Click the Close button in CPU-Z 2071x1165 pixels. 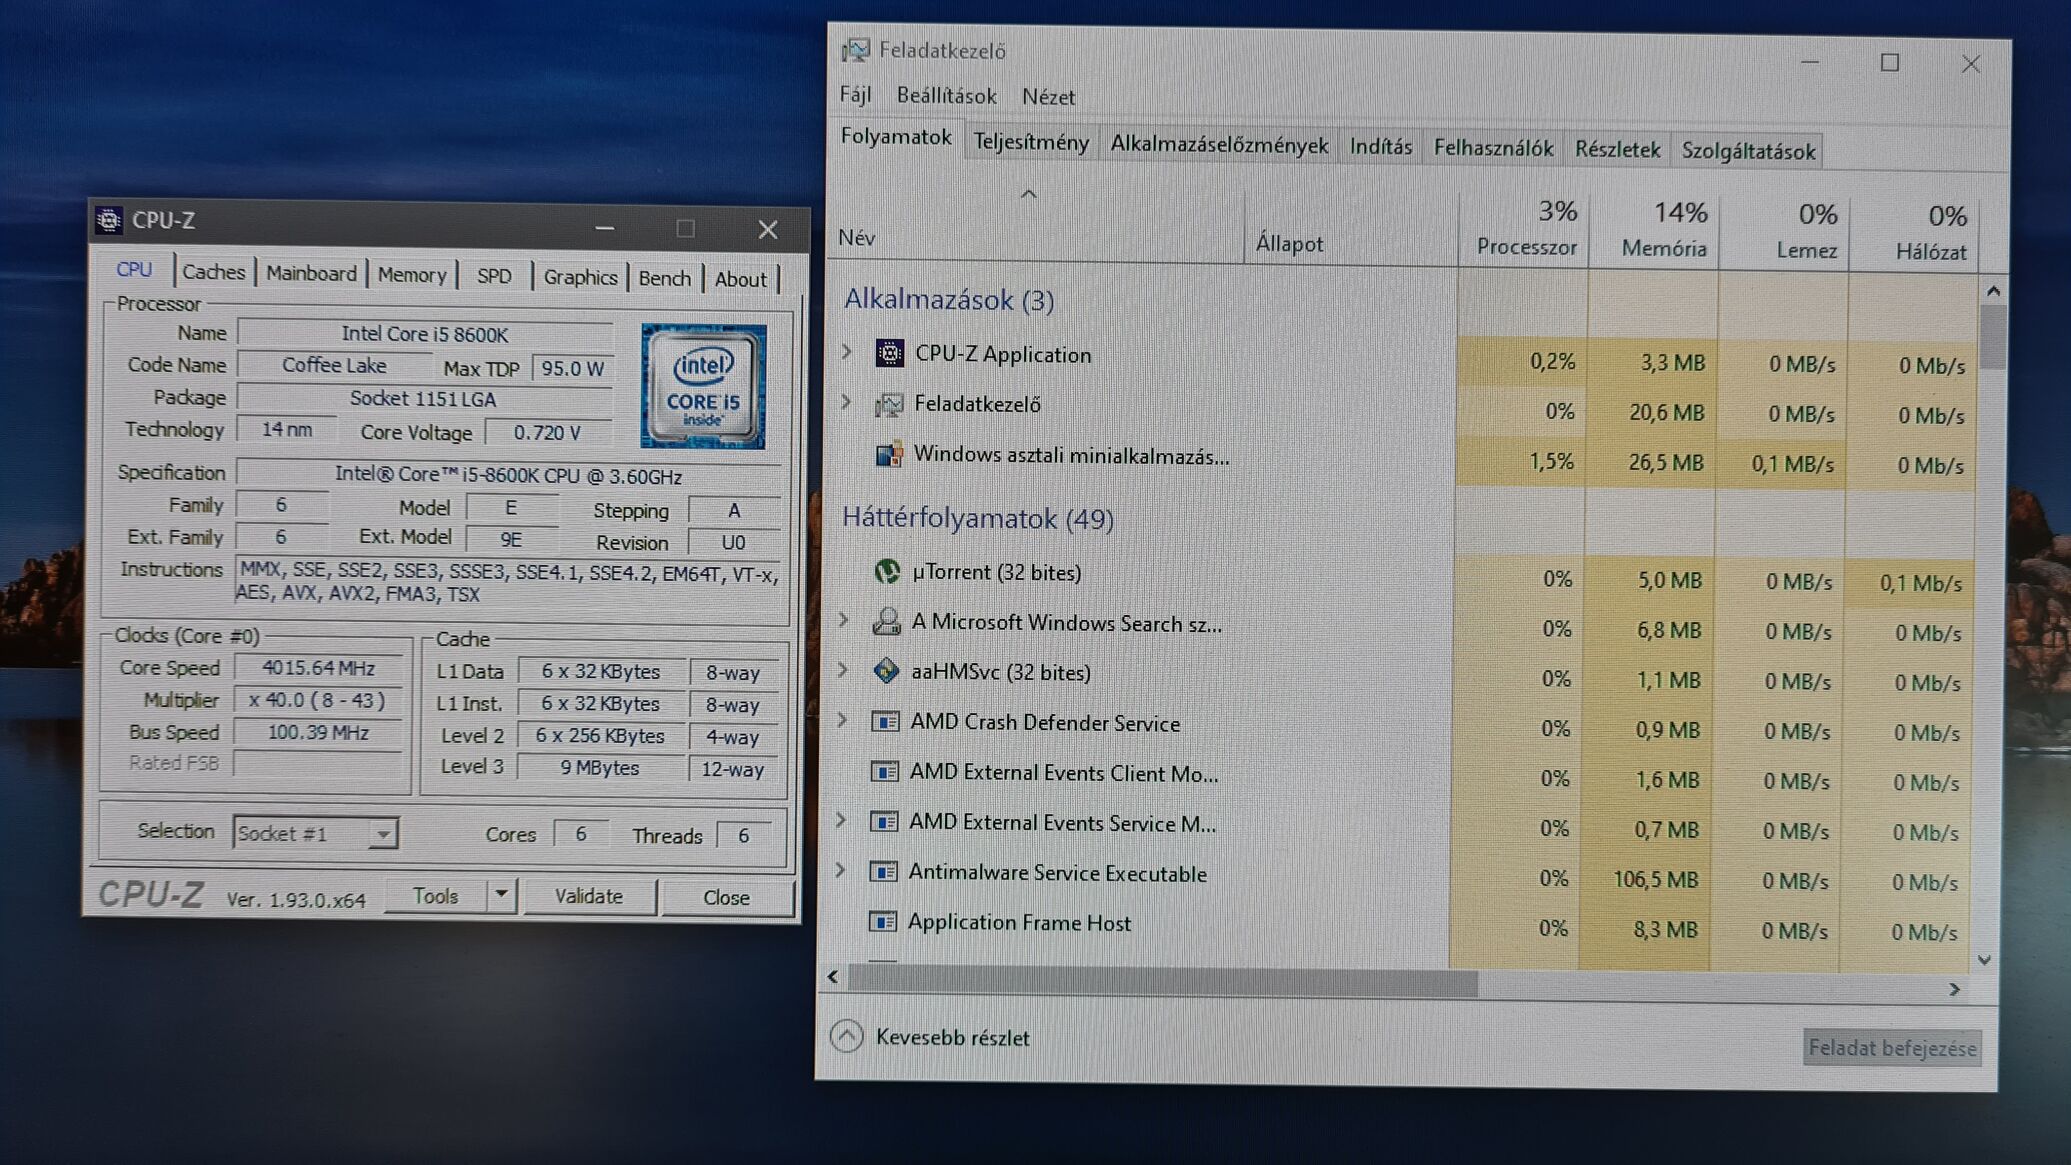pyautogui.click(x=726, y=897)
